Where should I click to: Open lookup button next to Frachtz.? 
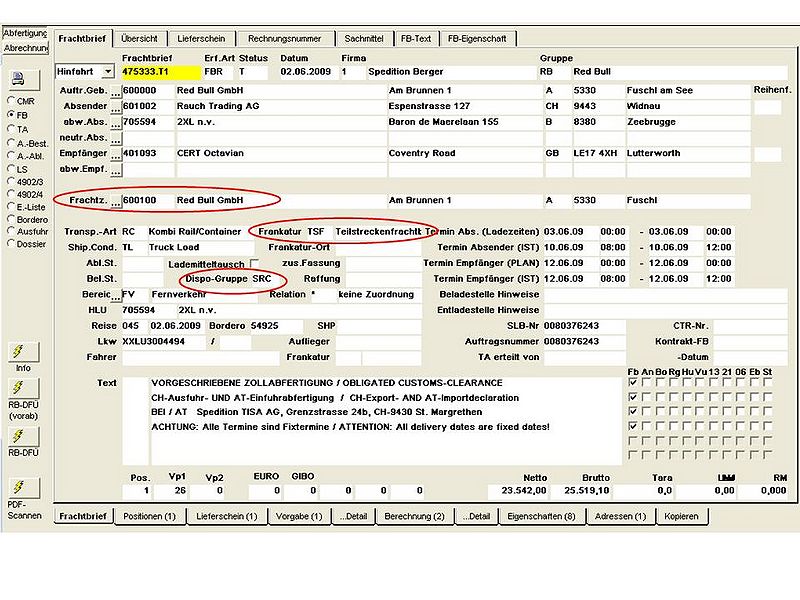click(x=116, y=202)
